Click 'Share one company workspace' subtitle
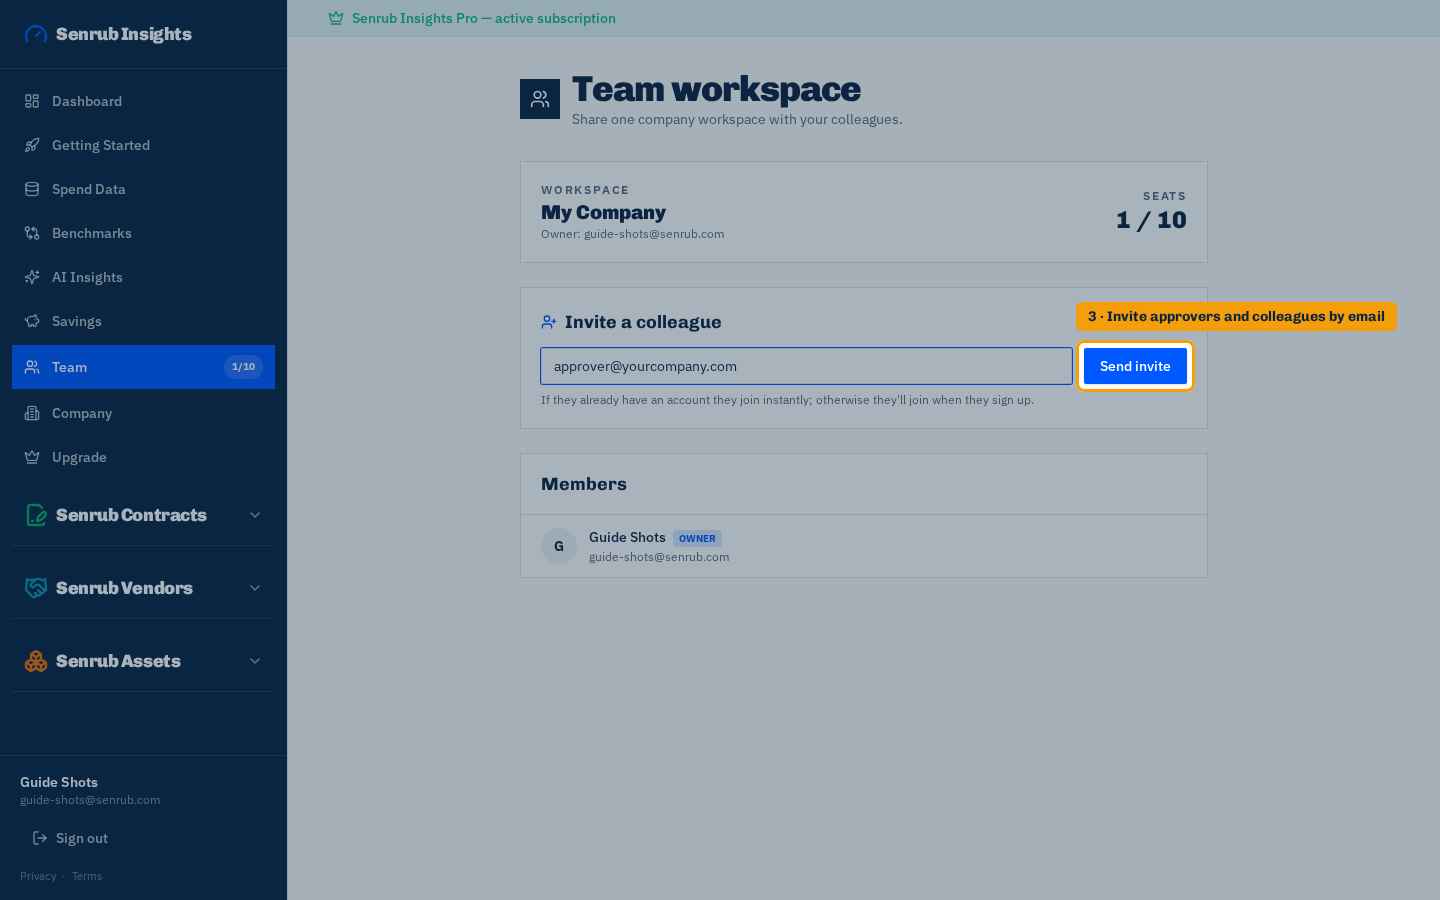 point(737,119)
